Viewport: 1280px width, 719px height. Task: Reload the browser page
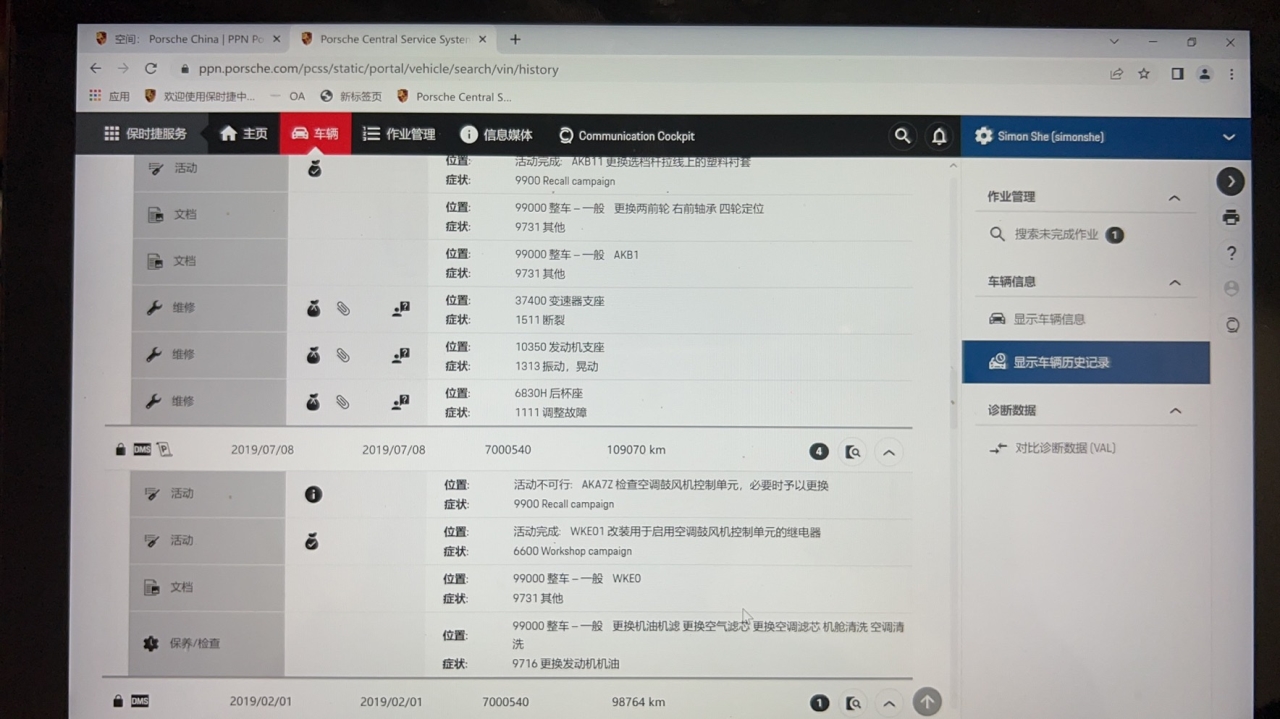click(x=151, y=68)
